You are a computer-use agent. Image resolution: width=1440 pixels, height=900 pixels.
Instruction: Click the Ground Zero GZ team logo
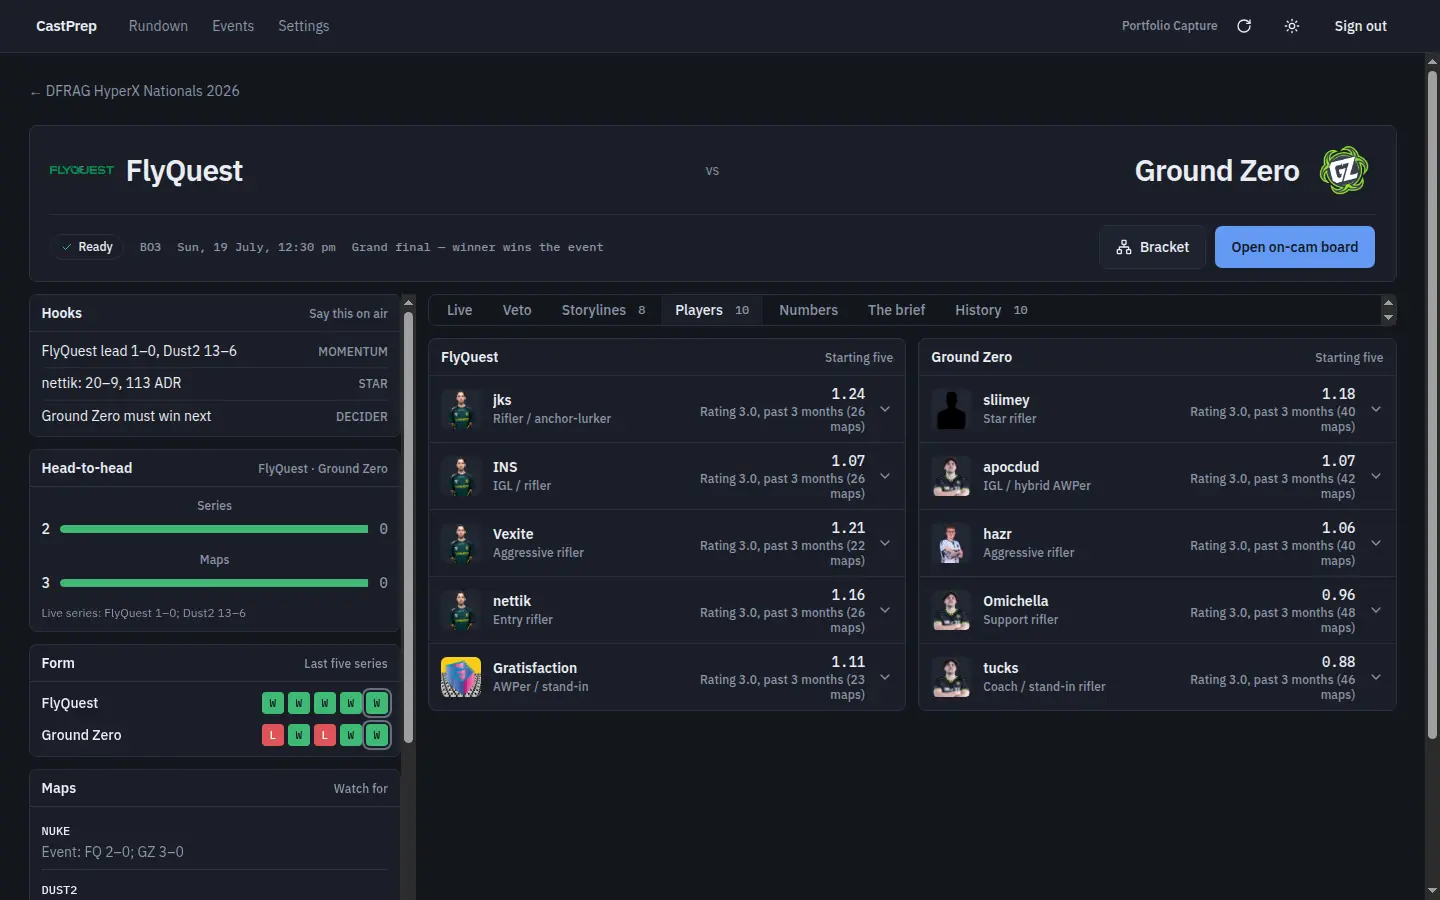[1344, 170]
